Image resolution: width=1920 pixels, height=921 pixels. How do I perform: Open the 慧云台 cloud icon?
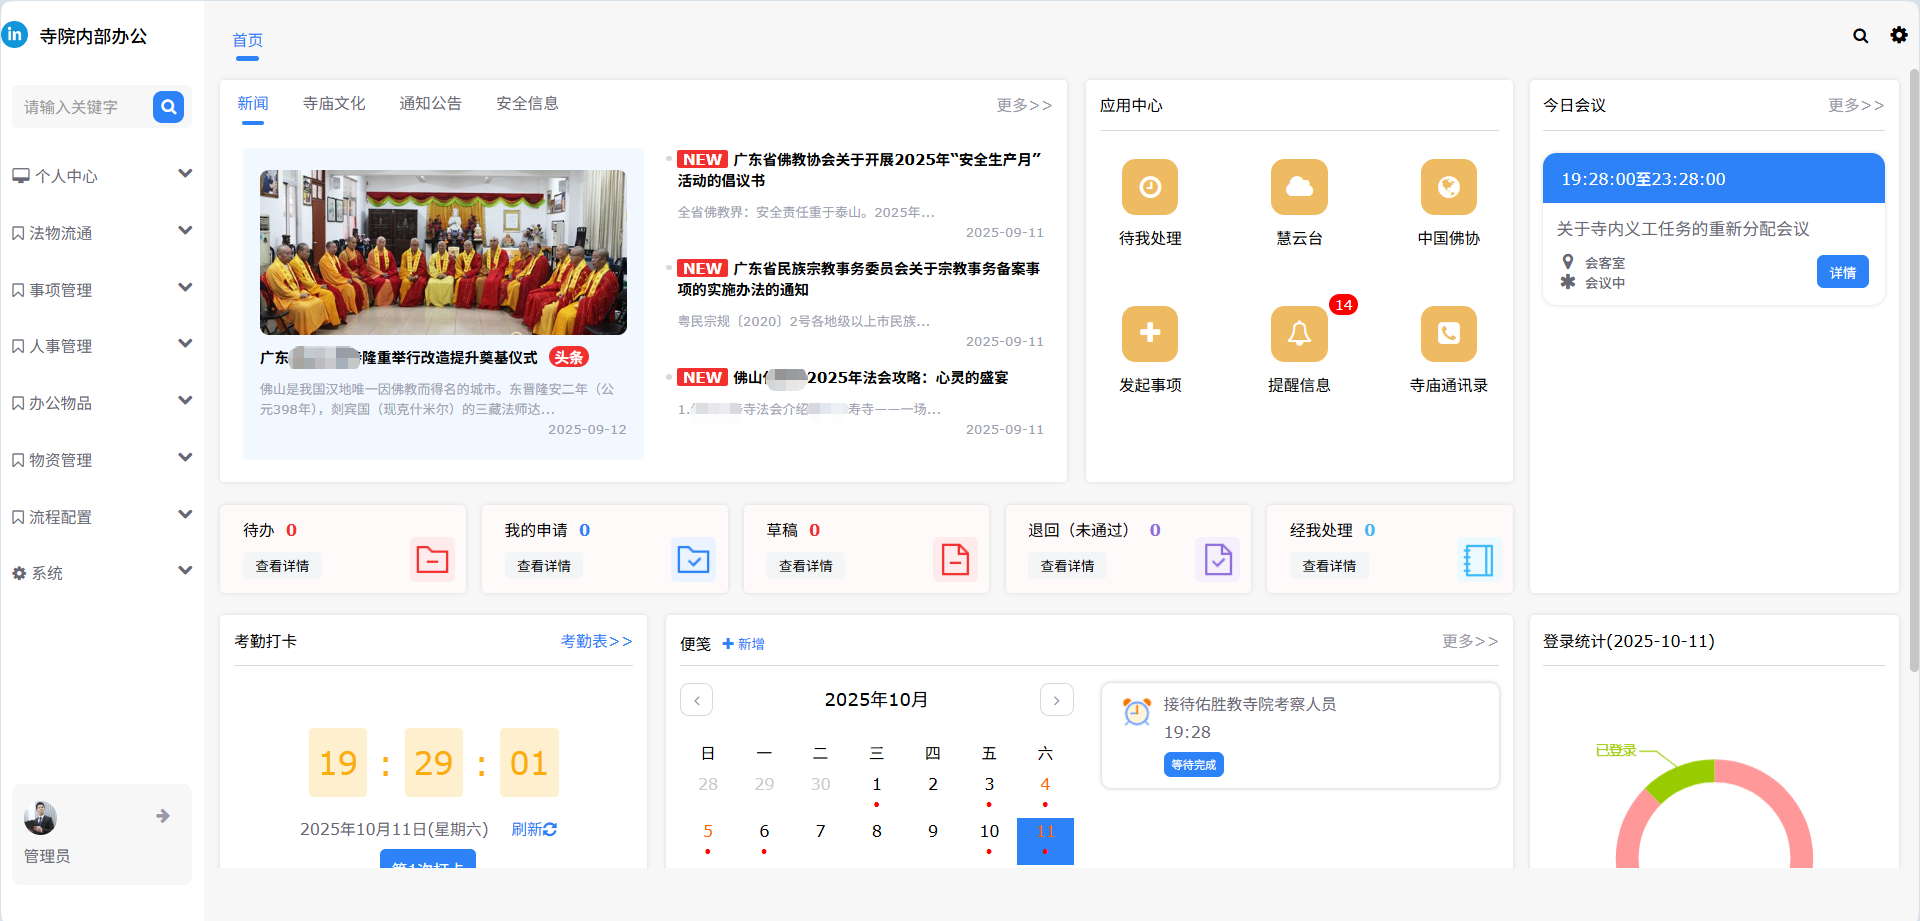coord(1299,187)
